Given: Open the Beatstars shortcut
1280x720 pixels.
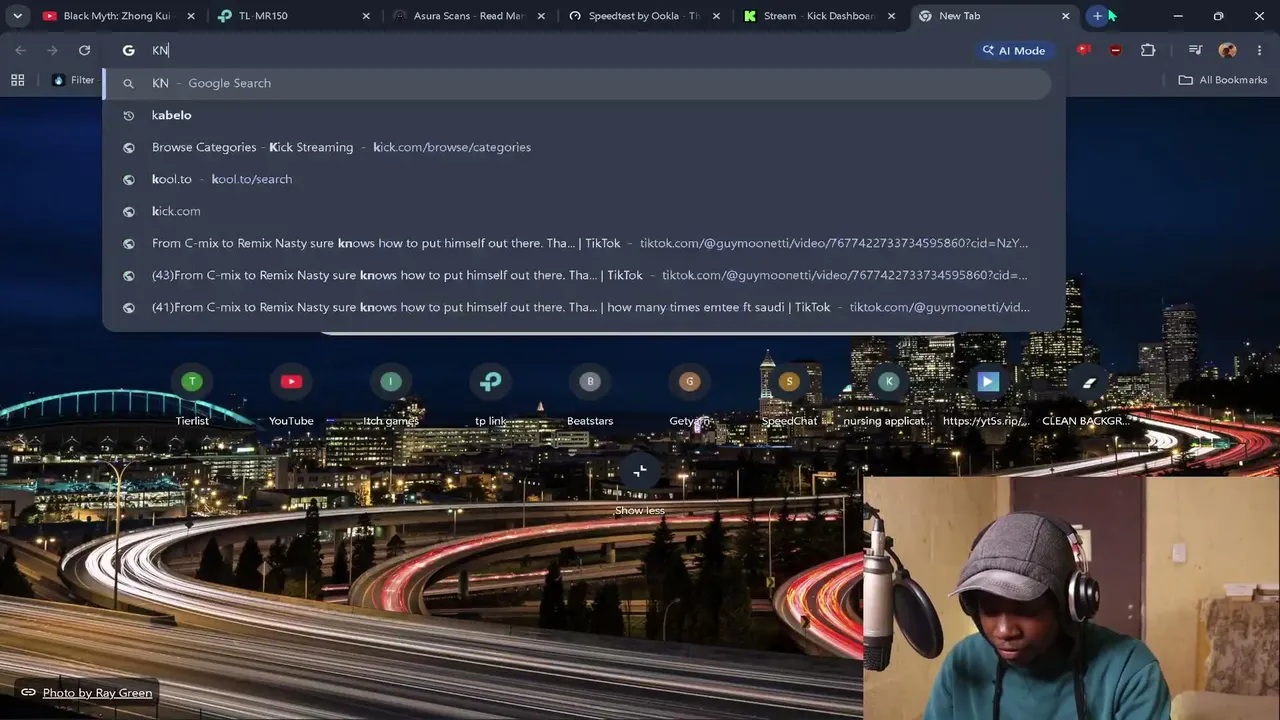Looking at the screenshot, I should pos(590,397).
